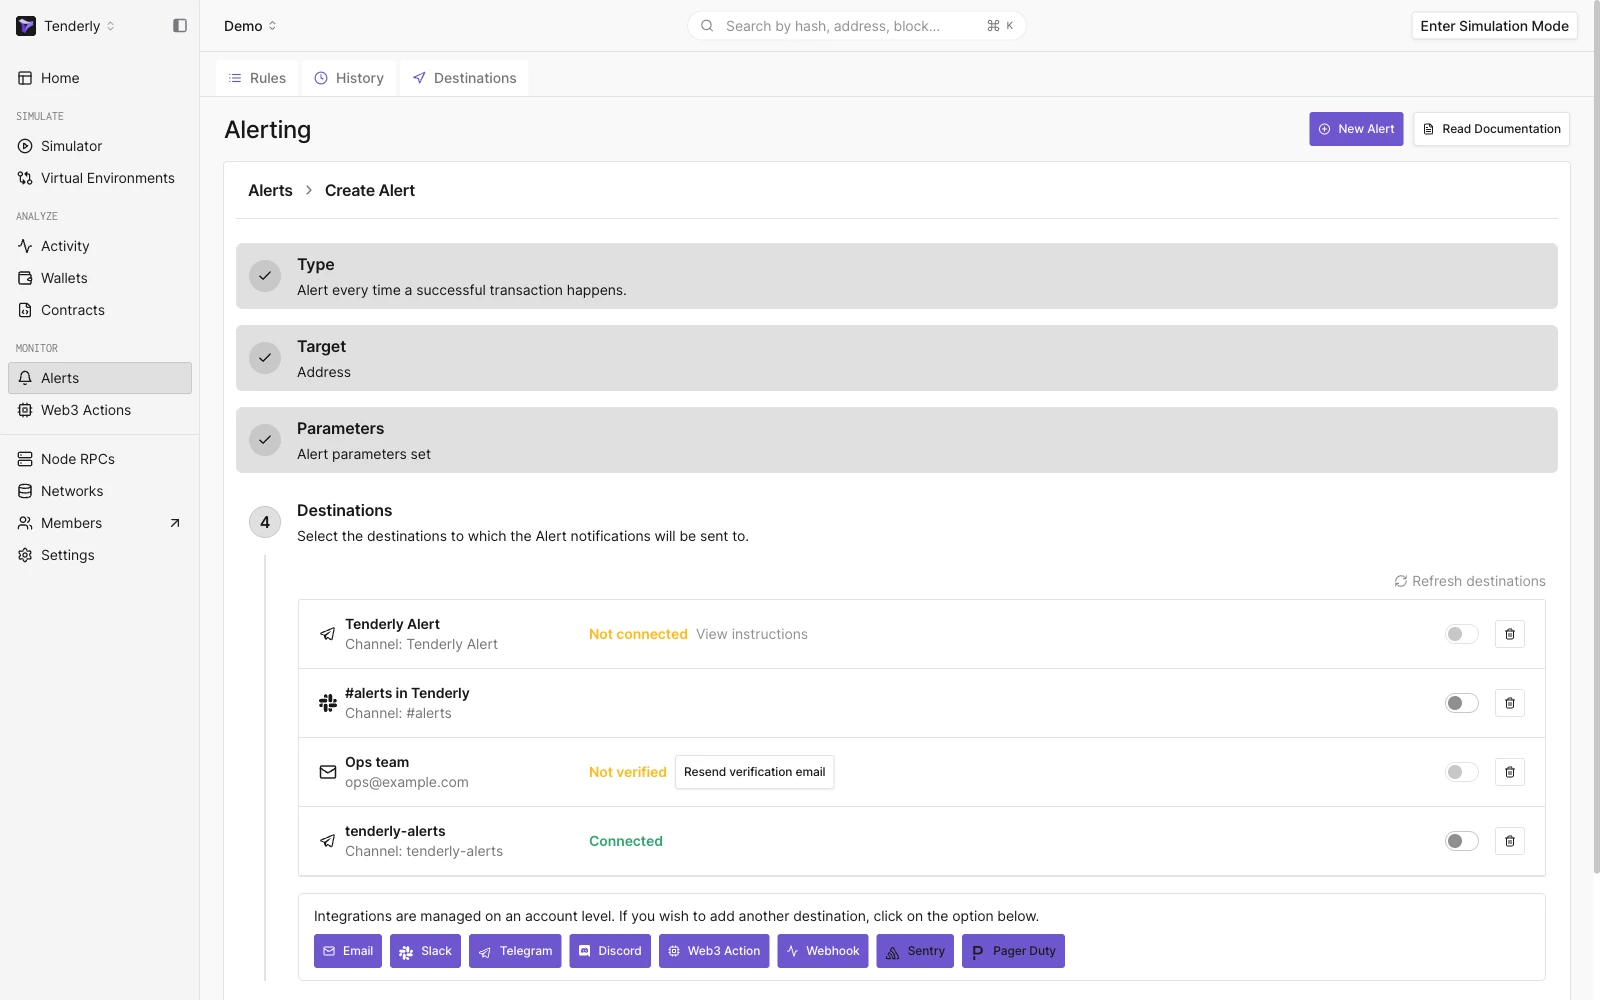Open Settings in sidebar
This screenshot has height=1000, width=1600.
coord(100,555)
